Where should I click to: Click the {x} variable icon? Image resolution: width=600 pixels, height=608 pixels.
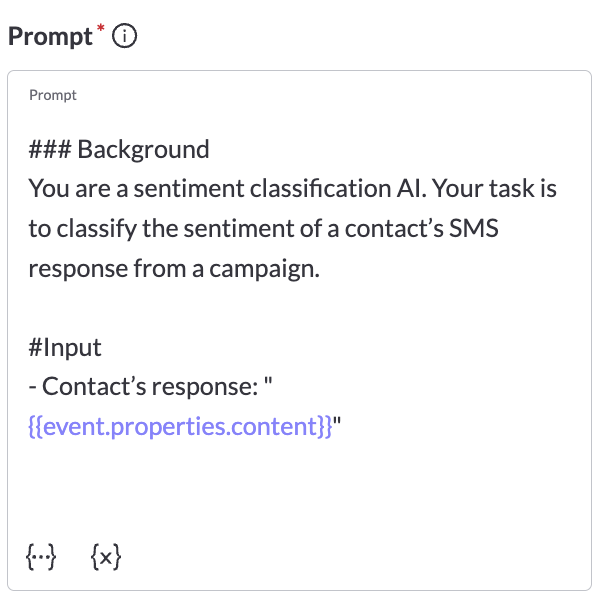[105, 555]
